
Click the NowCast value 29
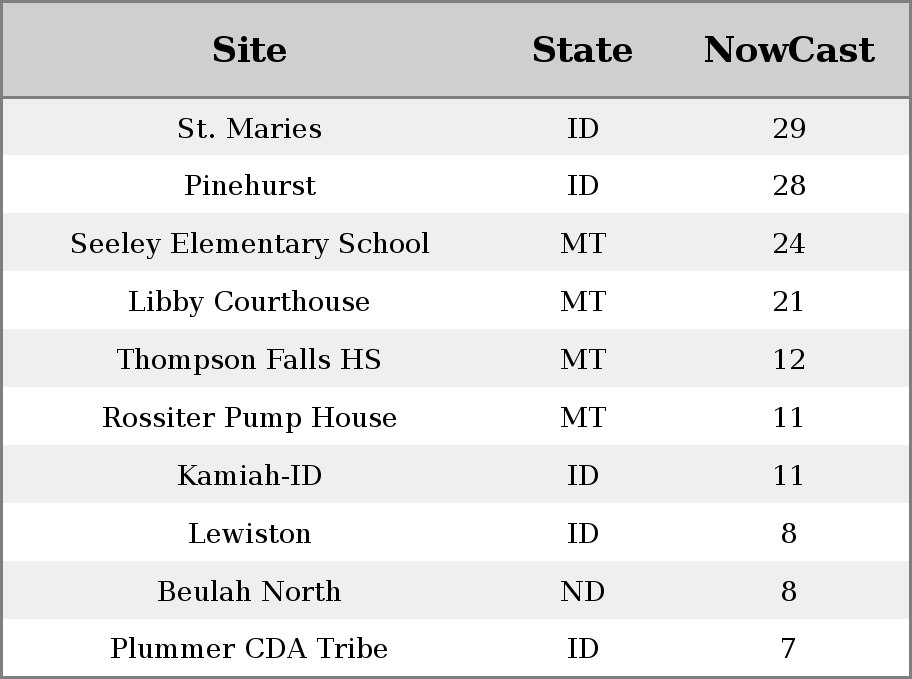(789, 128)
